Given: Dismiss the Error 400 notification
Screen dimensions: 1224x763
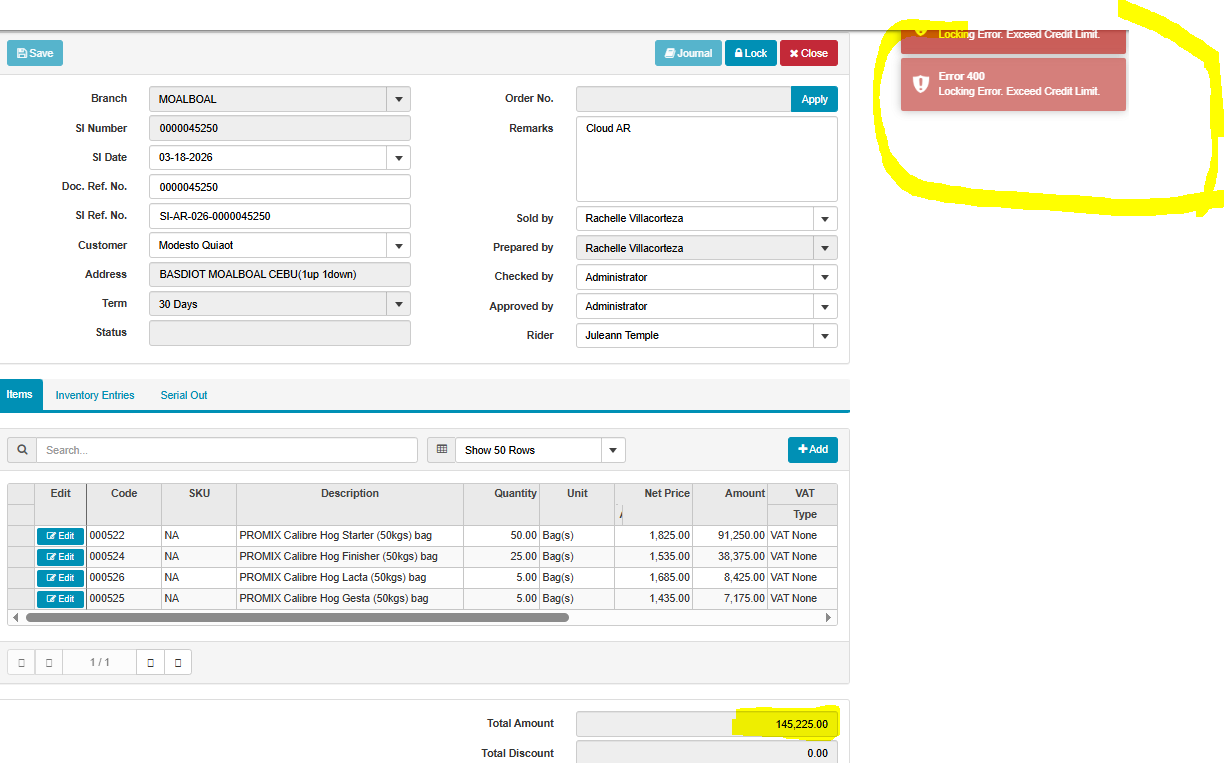Looking at the screenshot, I should point(1013,84).
